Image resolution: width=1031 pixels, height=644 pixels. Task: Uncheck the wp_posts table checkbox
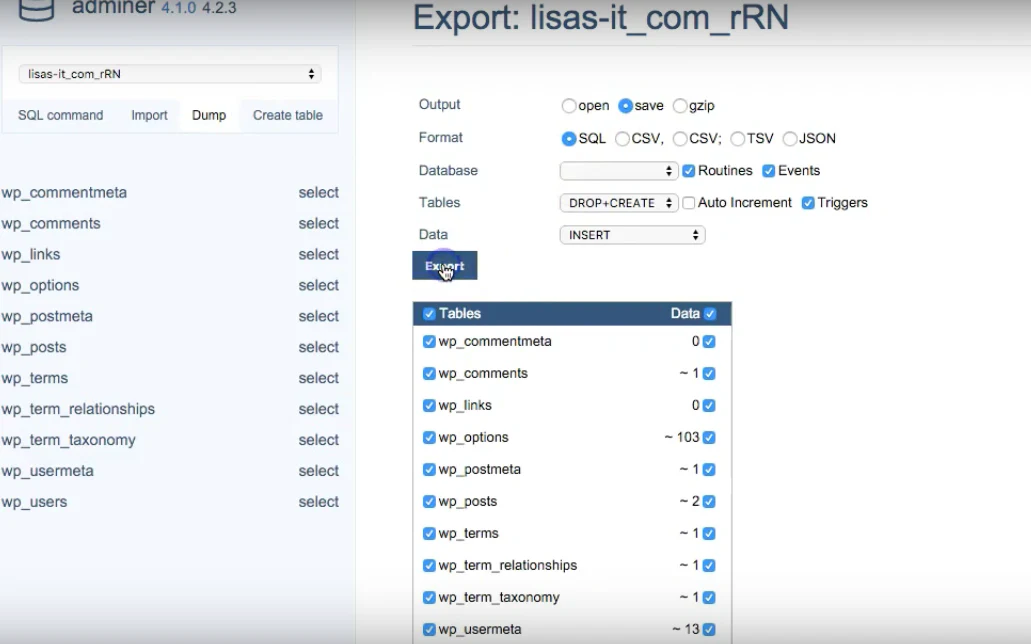click(x=429, y=501)
